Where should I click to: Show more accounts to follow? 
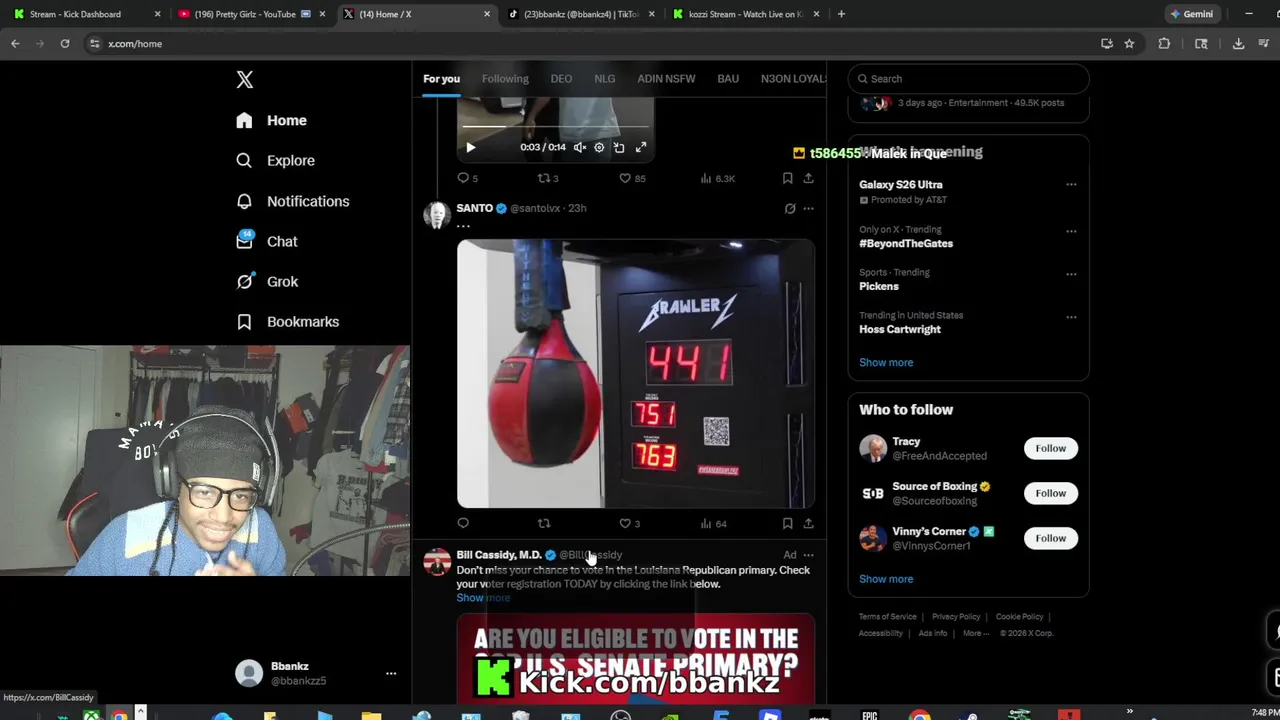click(x=886, y=579)
